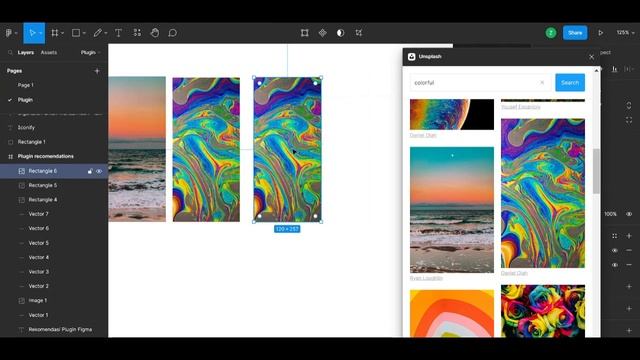Image resolution: width=640 pixels, height=360 pixels.
Task: Open the Frame tool dropdown arrow
Action: click(x=62, y=33)
